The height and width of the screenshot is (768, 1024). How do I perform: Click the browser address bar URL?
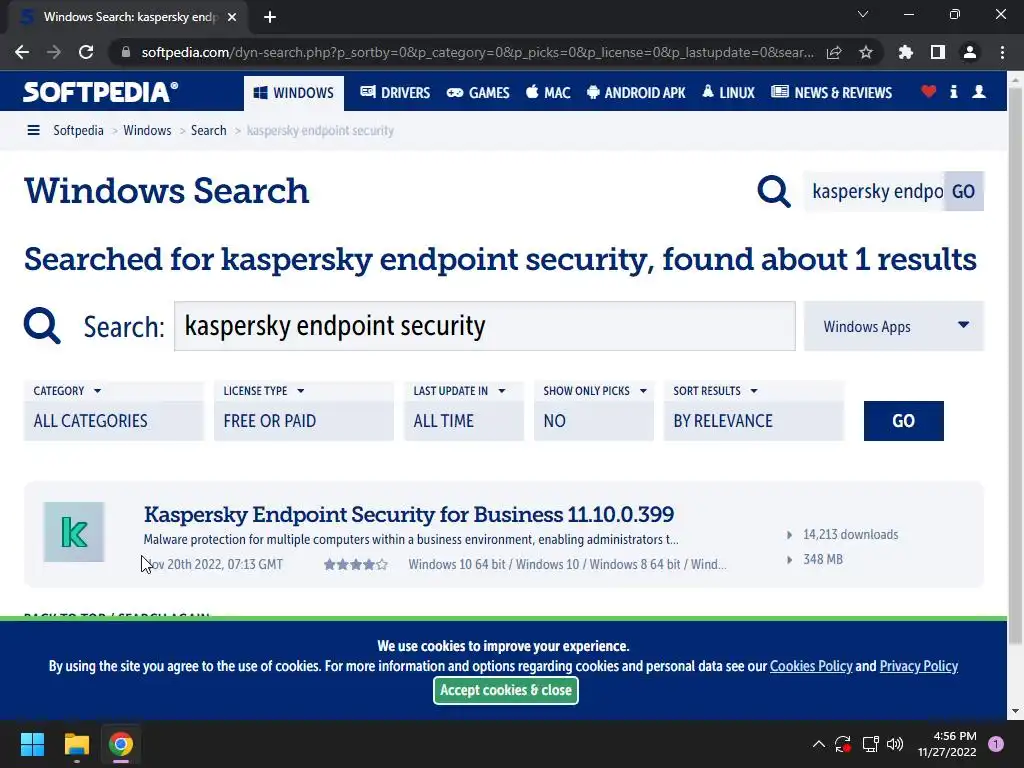point(477,52)
